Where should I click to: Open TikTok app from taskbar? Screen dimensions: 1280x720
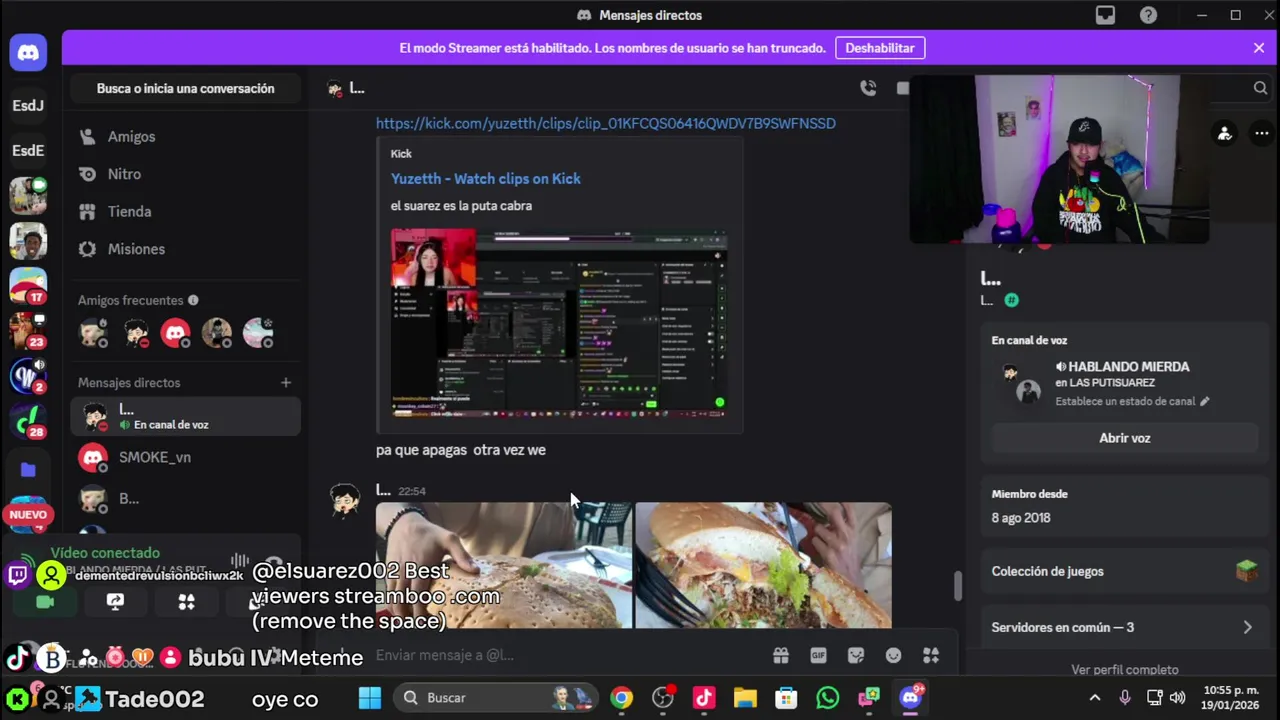[x=704, y=698]
